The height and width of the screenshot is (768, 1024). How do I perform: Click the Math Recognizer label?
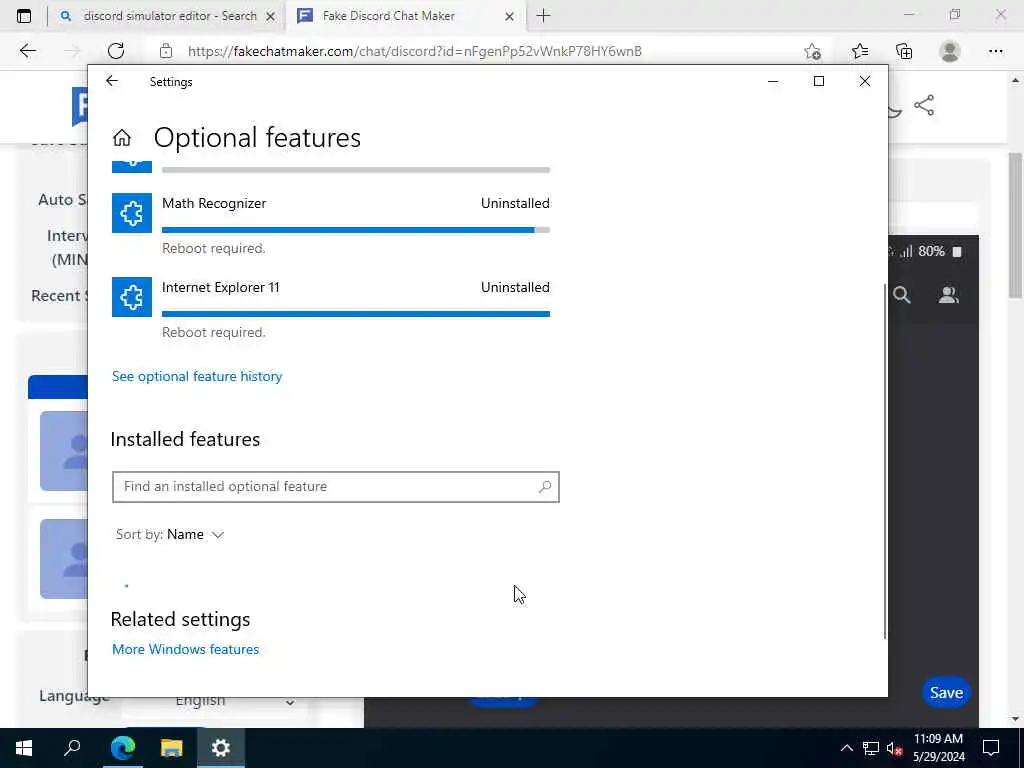coord(214,203)
